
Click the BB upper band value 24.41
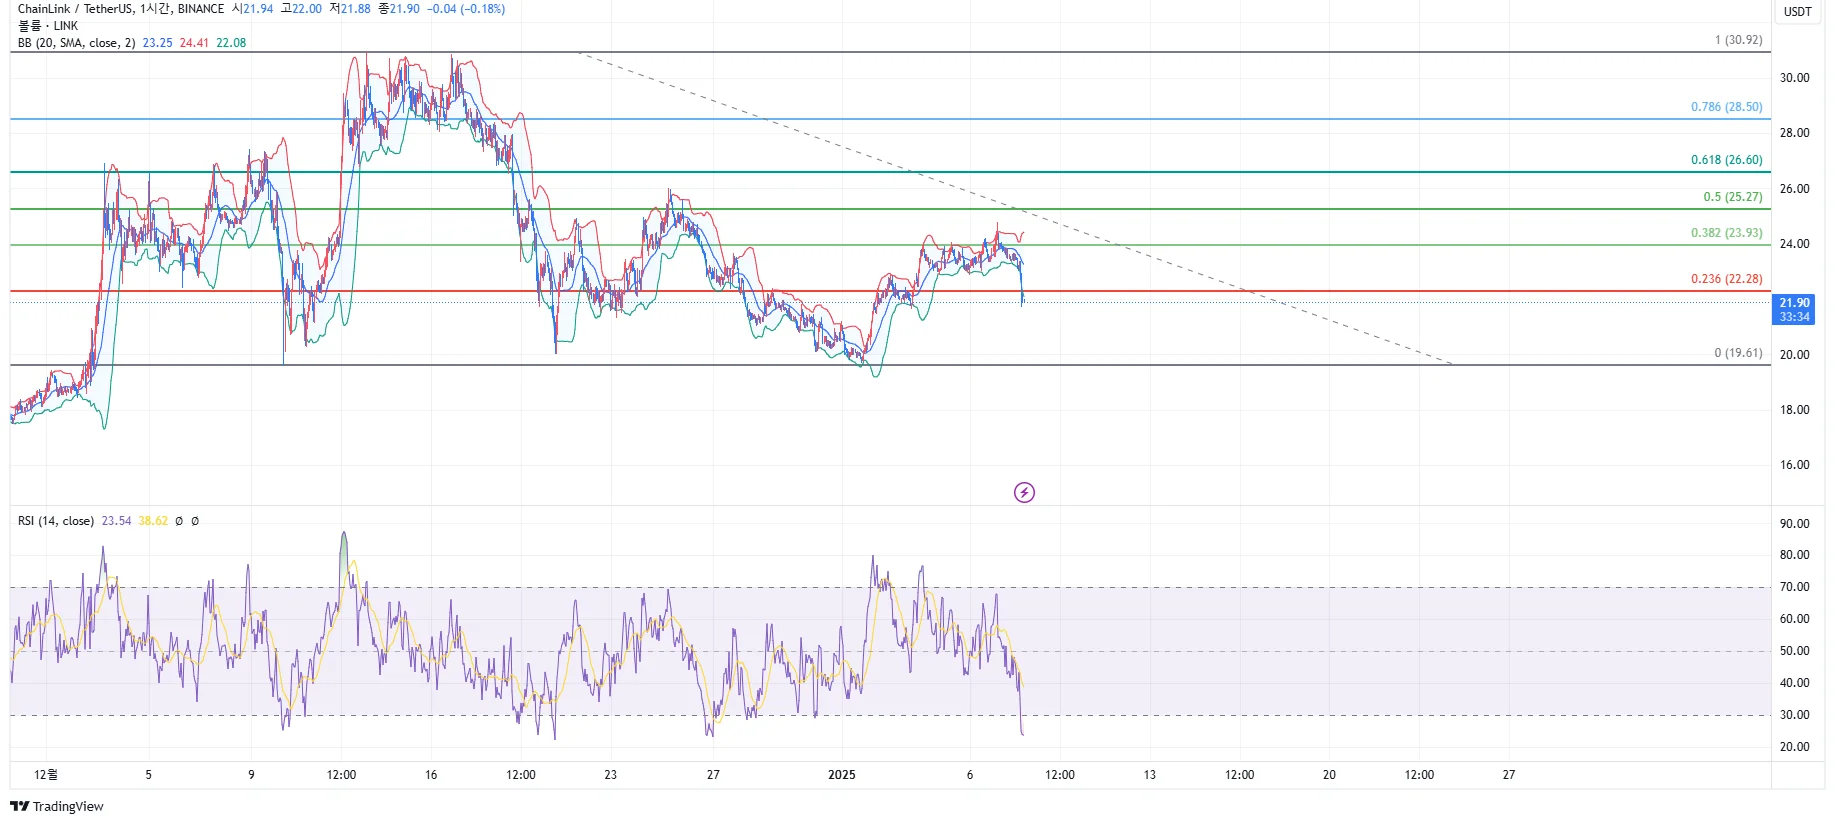click(194, 43)
